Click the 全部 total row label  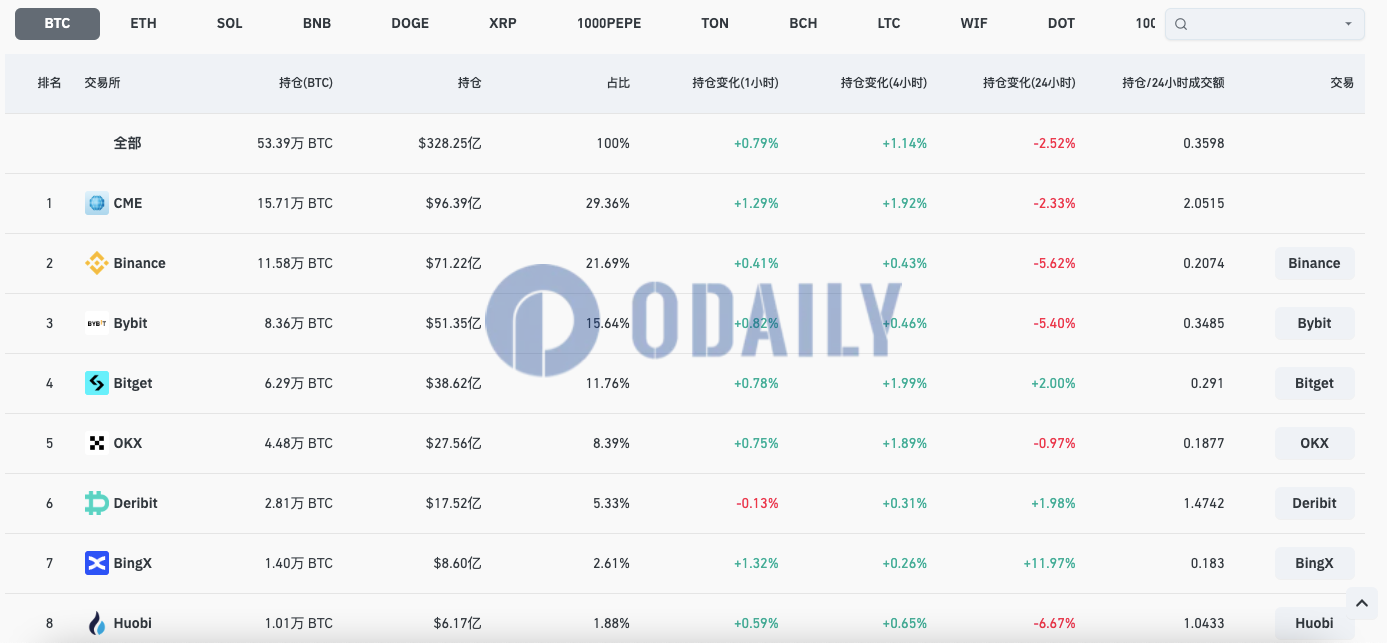[127, 143]
